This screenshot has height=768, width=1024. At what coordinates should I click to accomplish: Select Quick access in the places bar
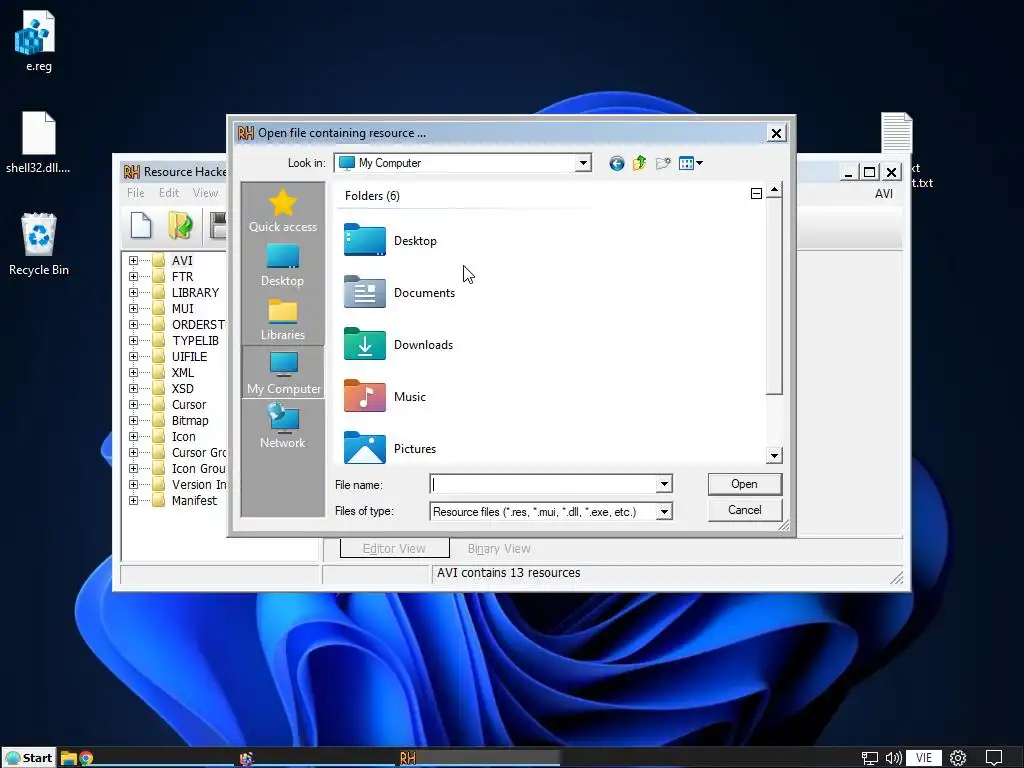pos(283,211)
